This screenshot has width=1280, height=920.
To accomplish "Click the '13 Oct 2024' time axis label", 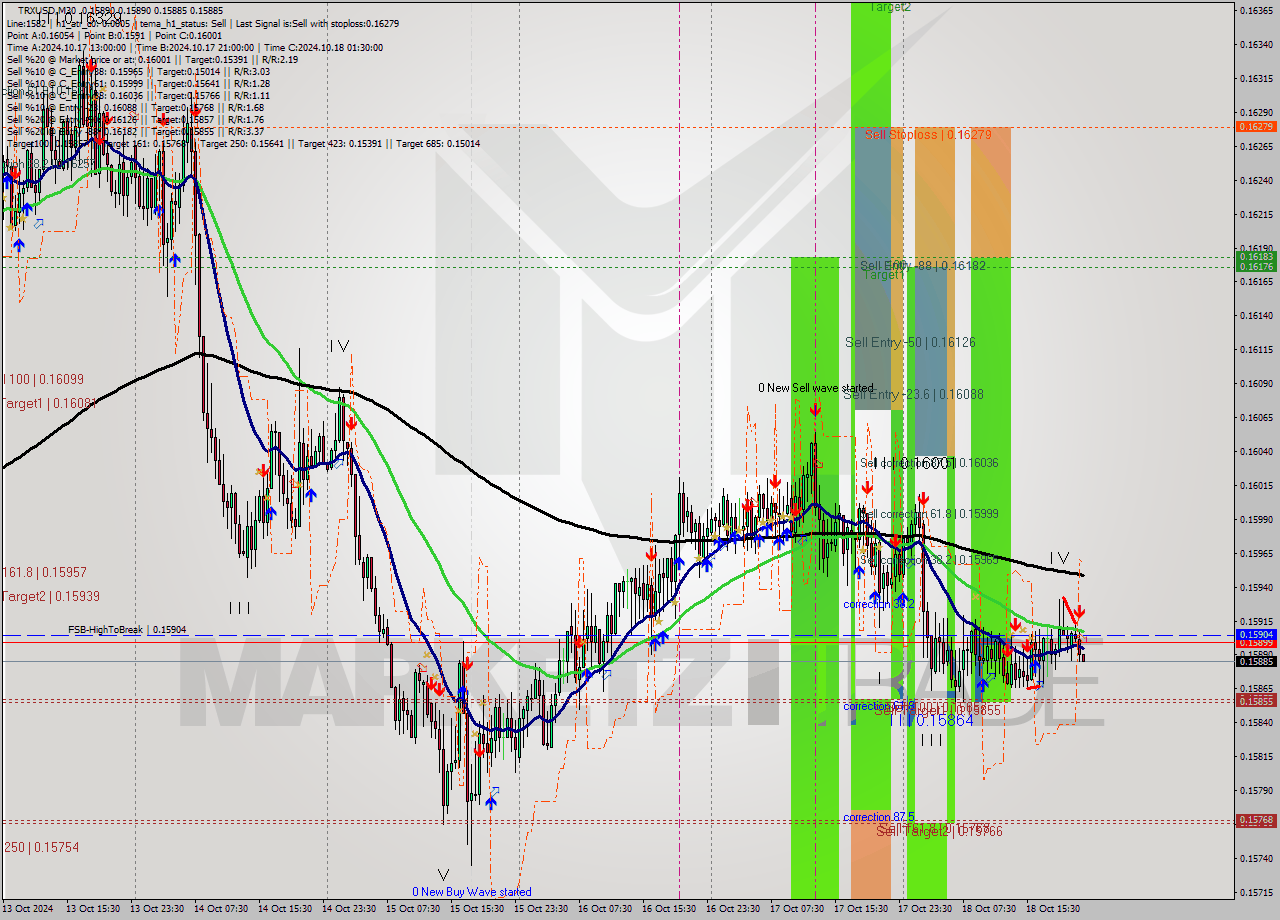I will click(x=28, y=909).
